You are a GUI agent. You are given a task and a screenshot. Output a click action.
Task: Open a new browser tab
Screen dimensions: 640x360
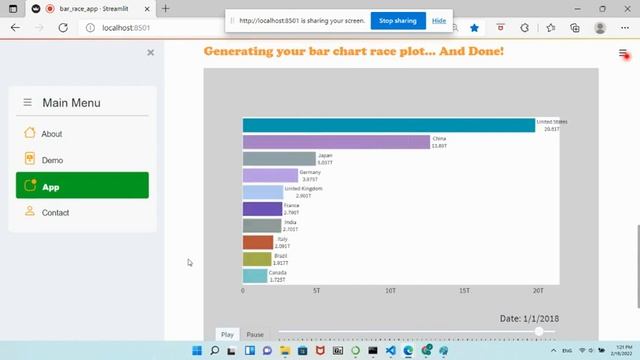pyautogui.click(x=165, y=9)
